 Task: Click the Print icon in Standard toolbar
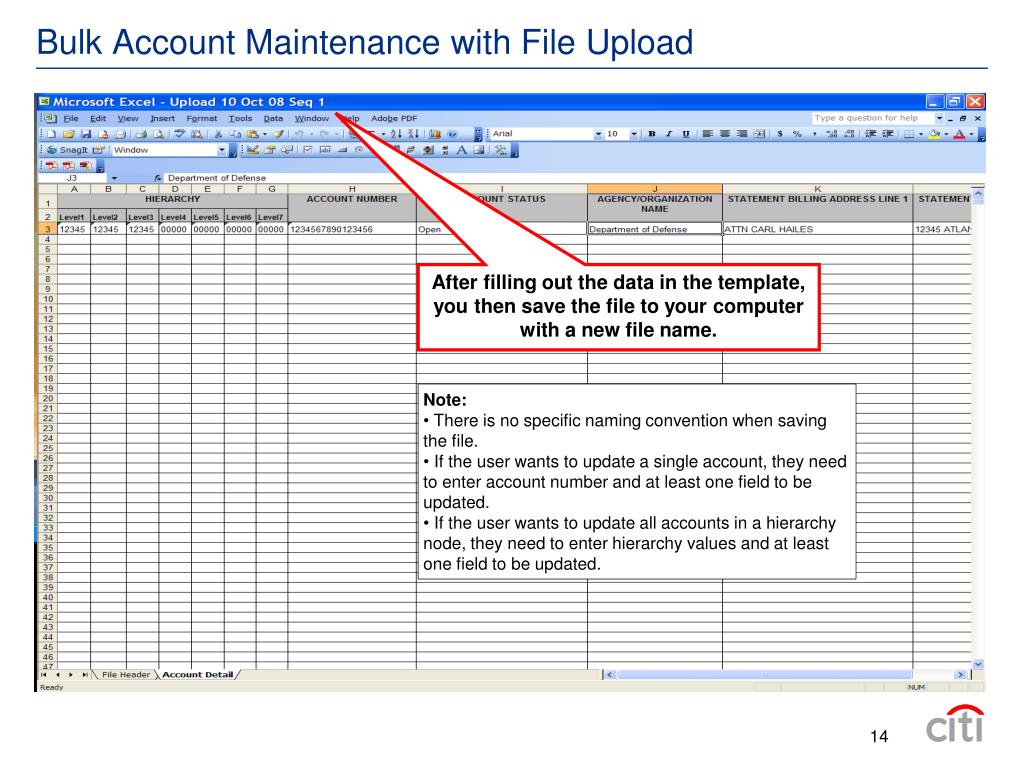(140, 134)
